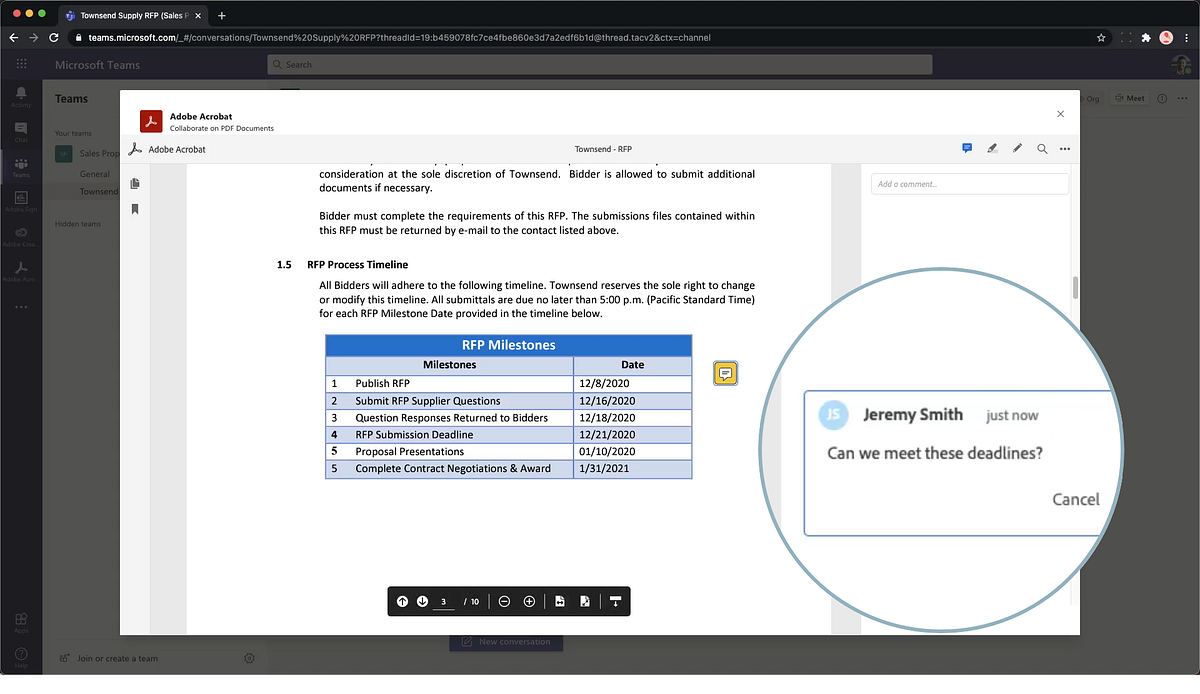Click the Acrobat viewer vertical scrollbar

pyautogui.click(x=1075, y=288)
